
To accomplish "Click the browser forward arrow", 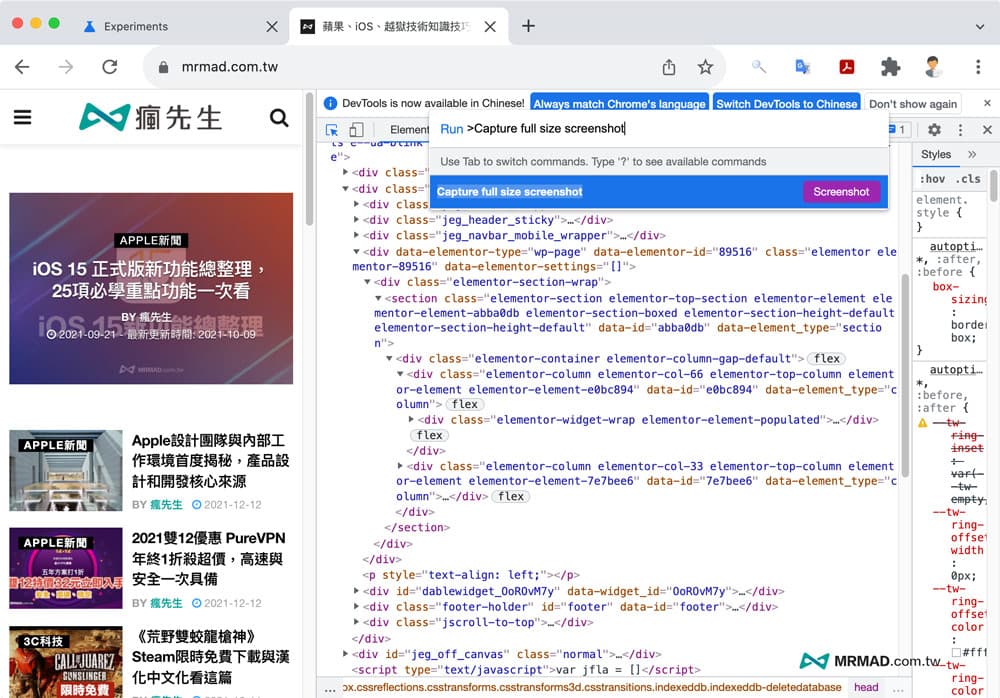I will click(x=66, y=67).
